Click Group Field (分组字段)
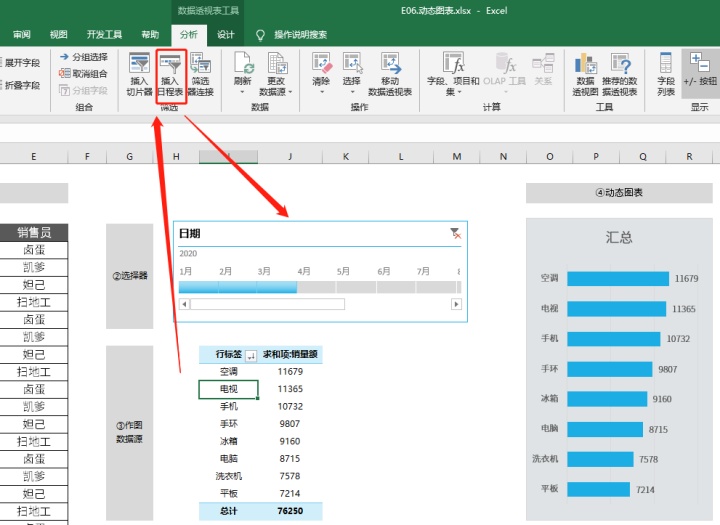The height and width of the screenshot is (525, 720). pos(83,90)
